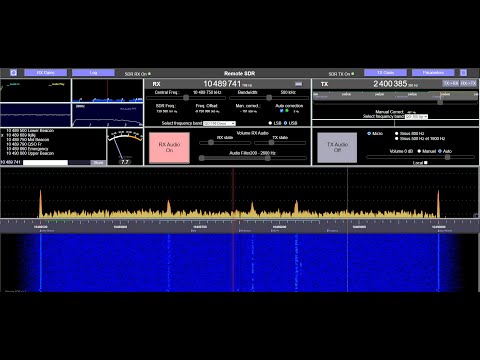
Task: Open the Parameters panel
Action: click(433, 72)
